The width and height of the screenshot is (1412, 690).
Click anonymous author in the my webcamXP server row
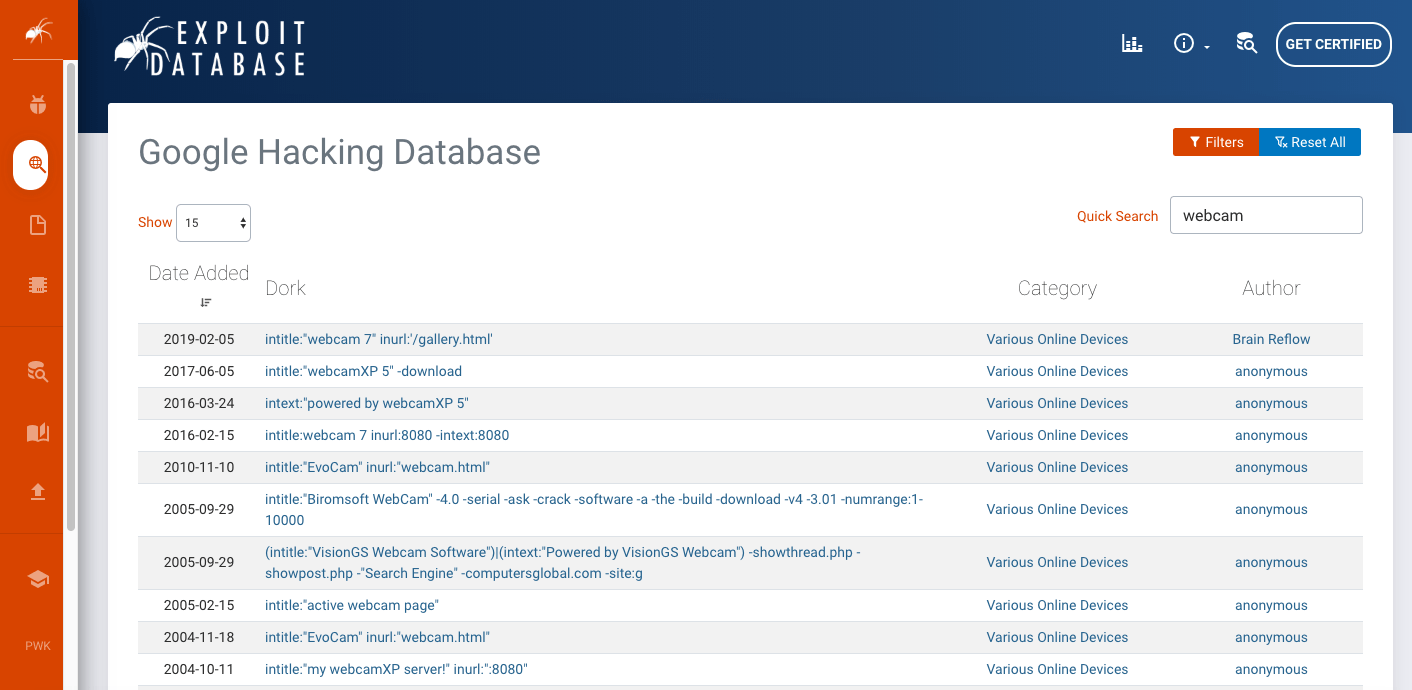point(1271,669)
